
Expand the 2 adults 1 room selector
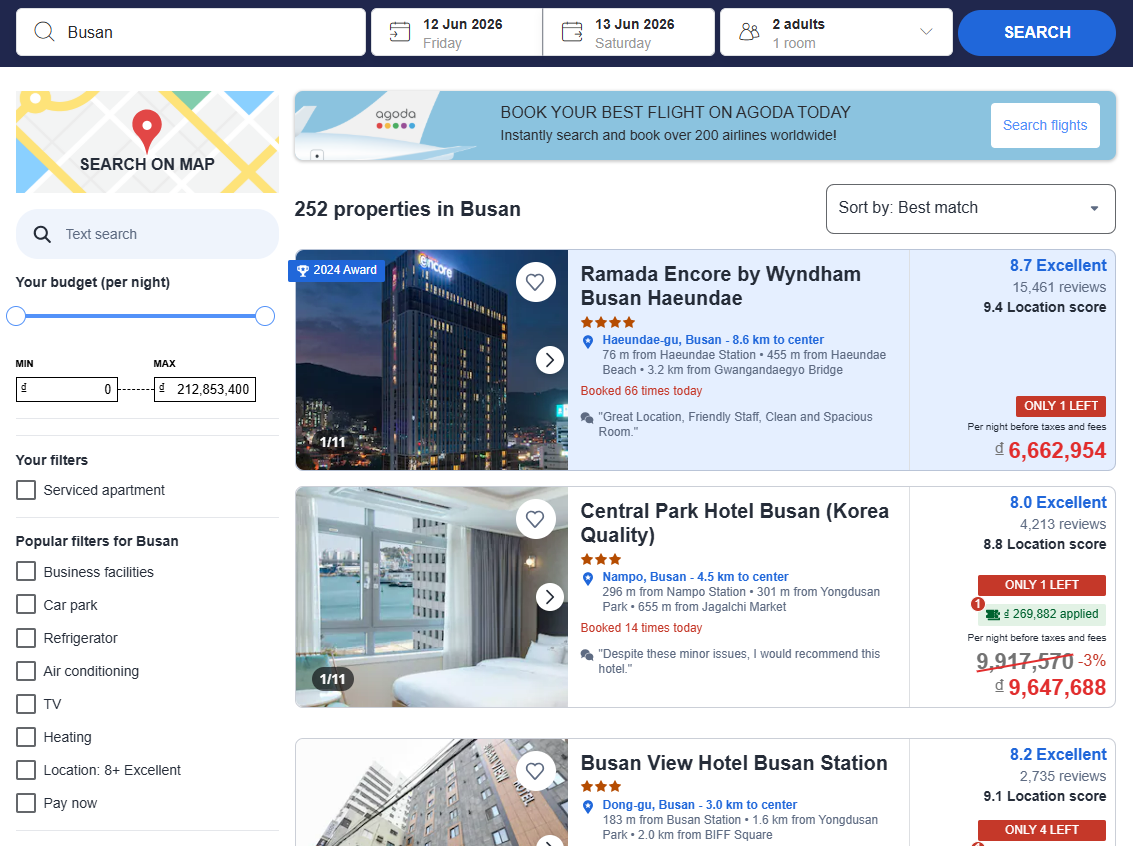[834, 32]
